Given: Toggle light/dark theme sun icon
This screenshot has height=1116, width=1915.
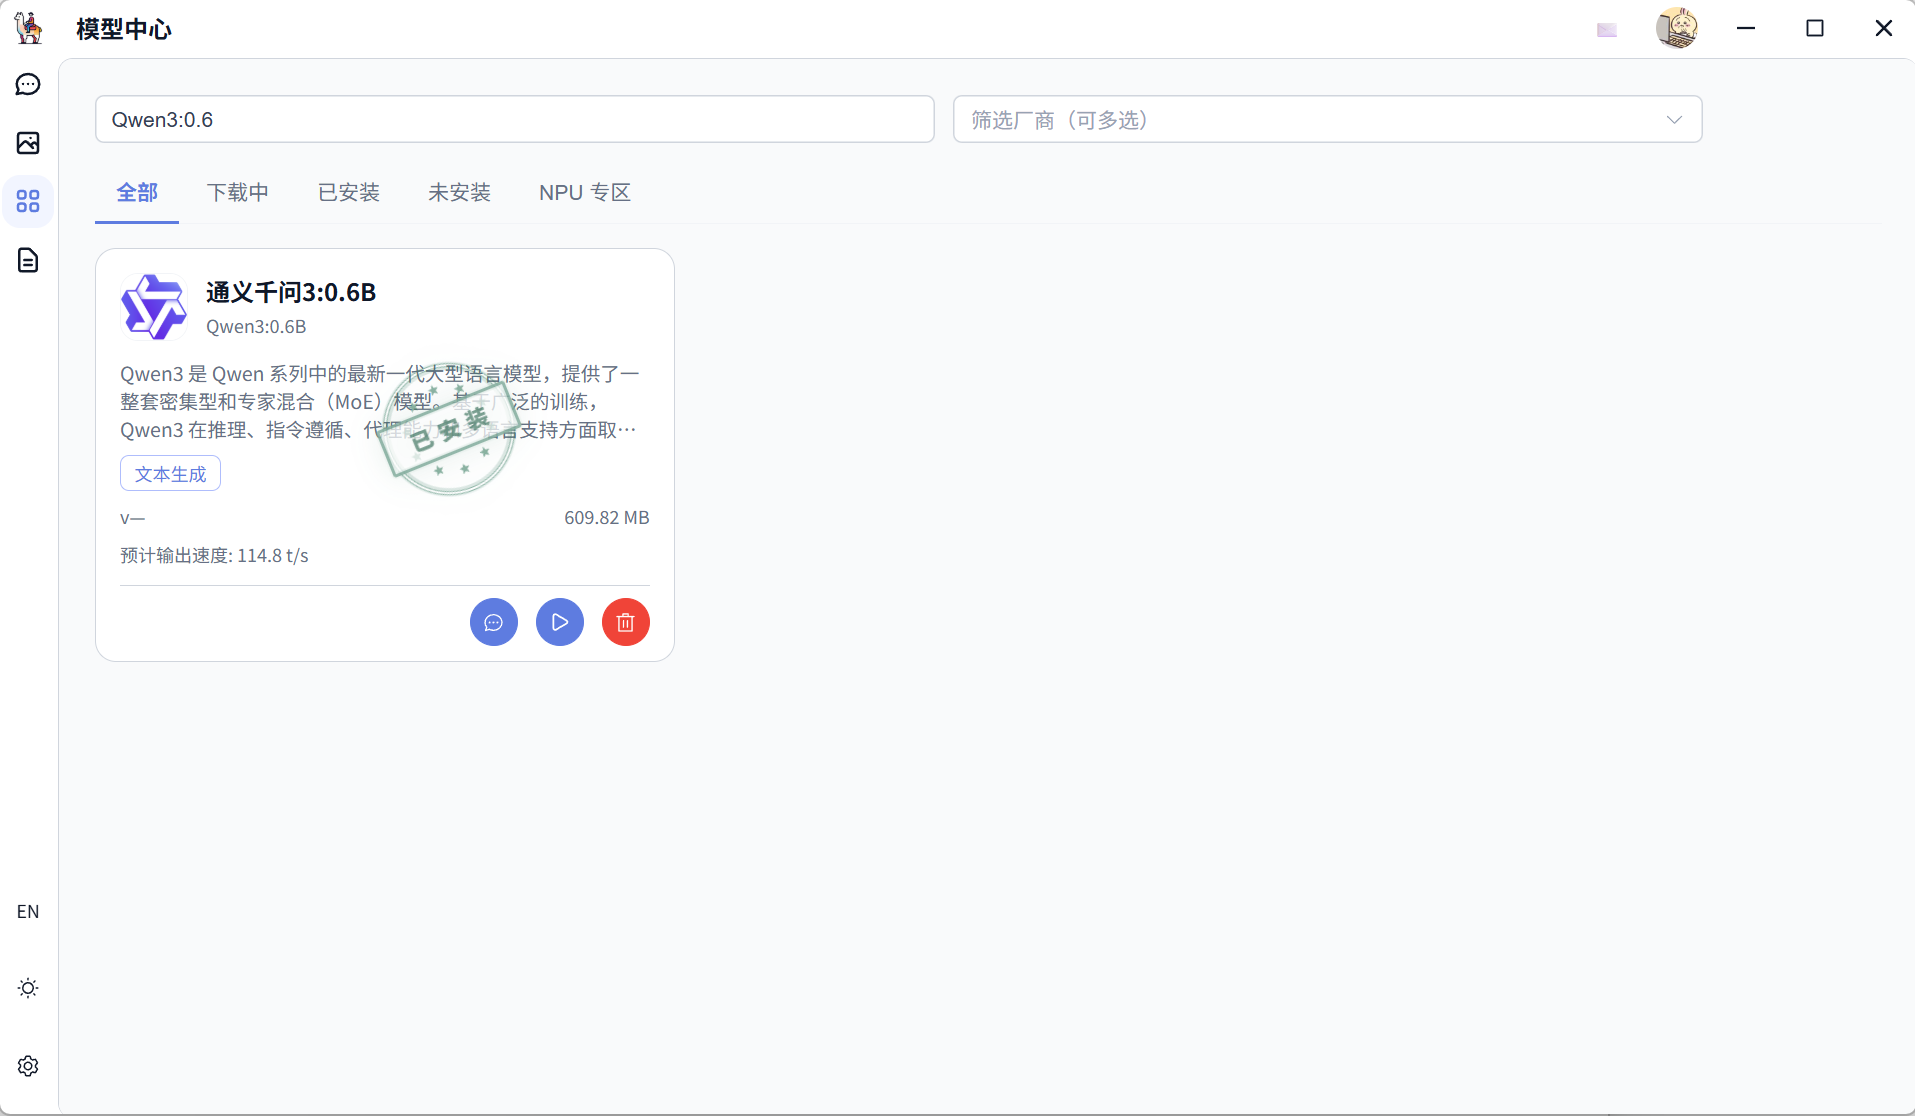Looking at the screenshot, I should click(x=28, y=988).
